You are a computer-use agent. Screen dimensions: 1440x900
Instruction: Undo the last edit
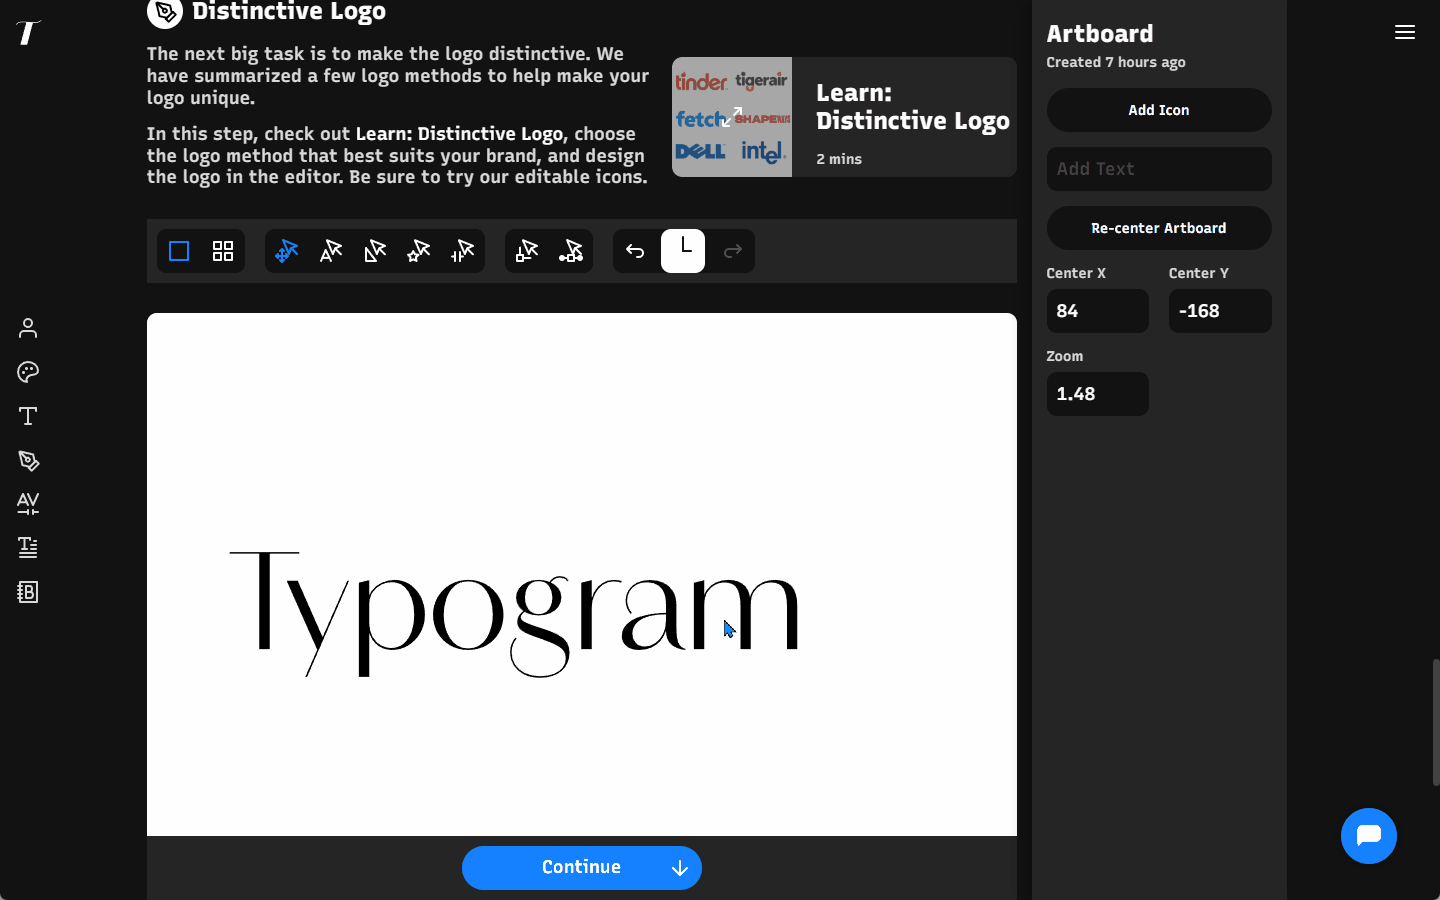(x=635, y=251)
